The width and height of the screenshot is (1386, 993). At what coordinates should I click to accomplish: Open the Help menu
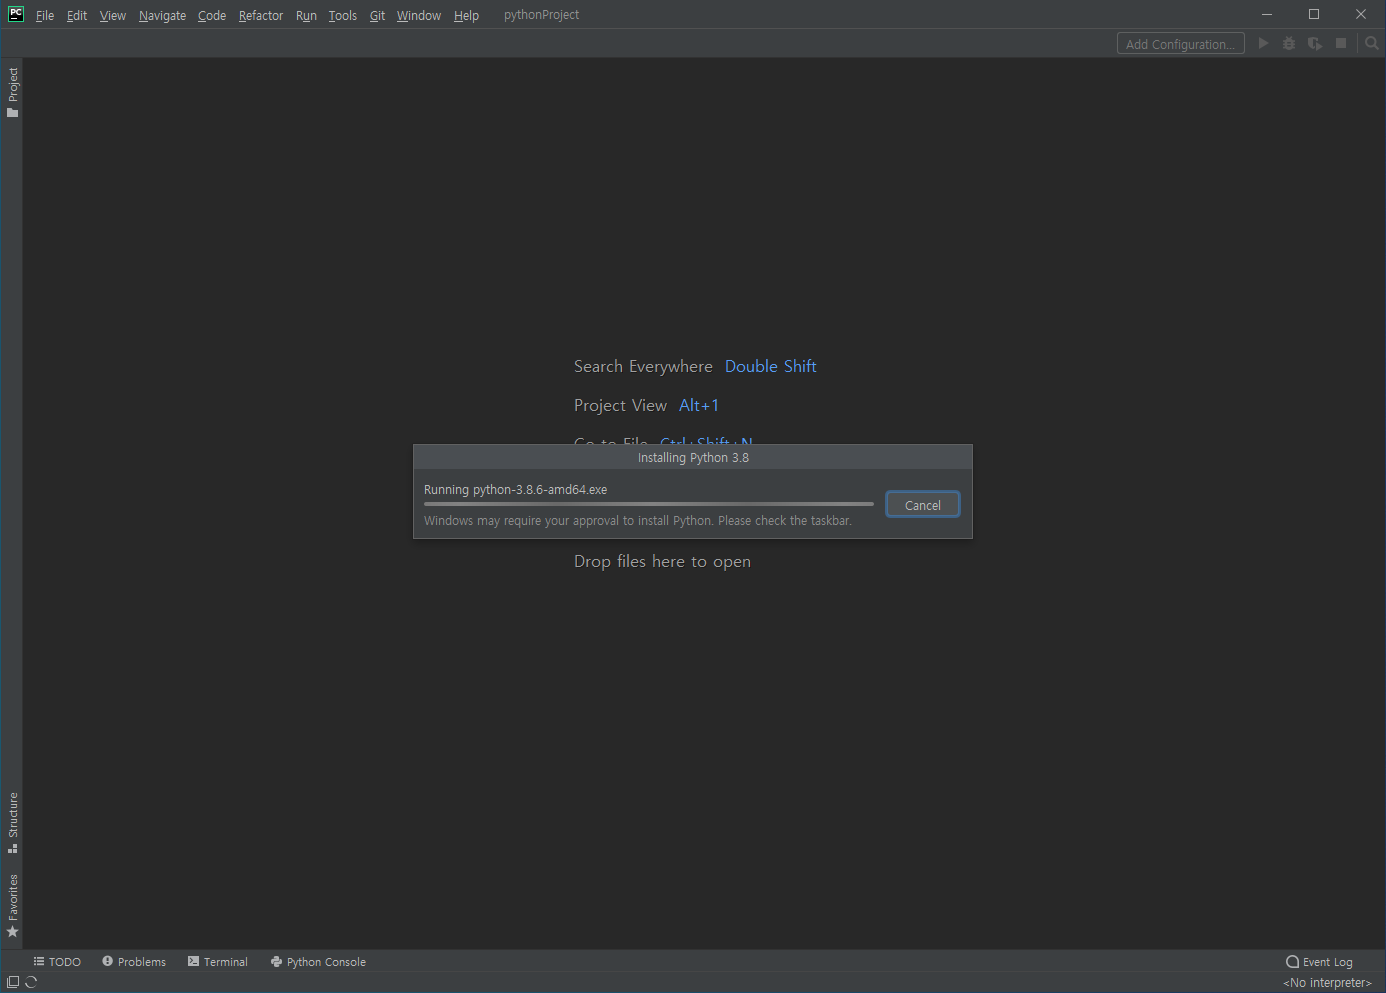(466, 15)
